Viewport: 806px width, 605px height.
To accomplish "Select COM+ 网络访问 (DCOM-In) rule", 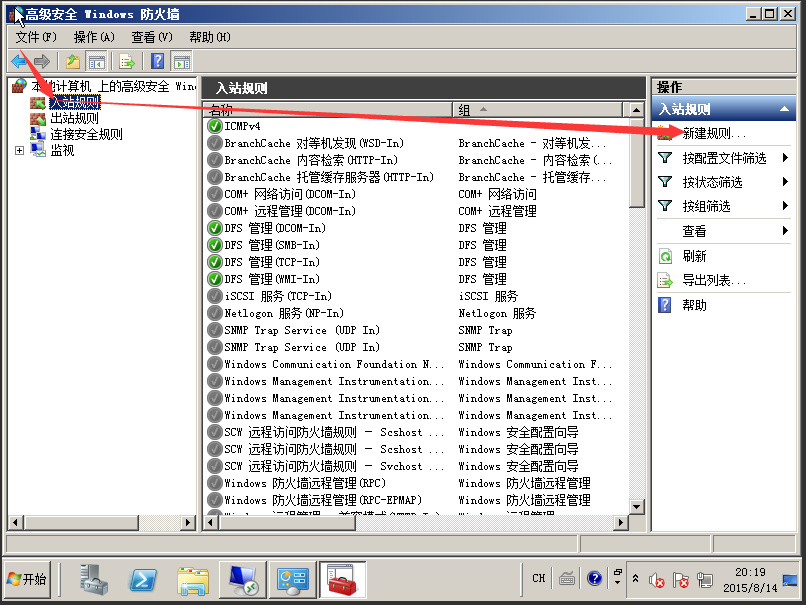I will [416, 194].
